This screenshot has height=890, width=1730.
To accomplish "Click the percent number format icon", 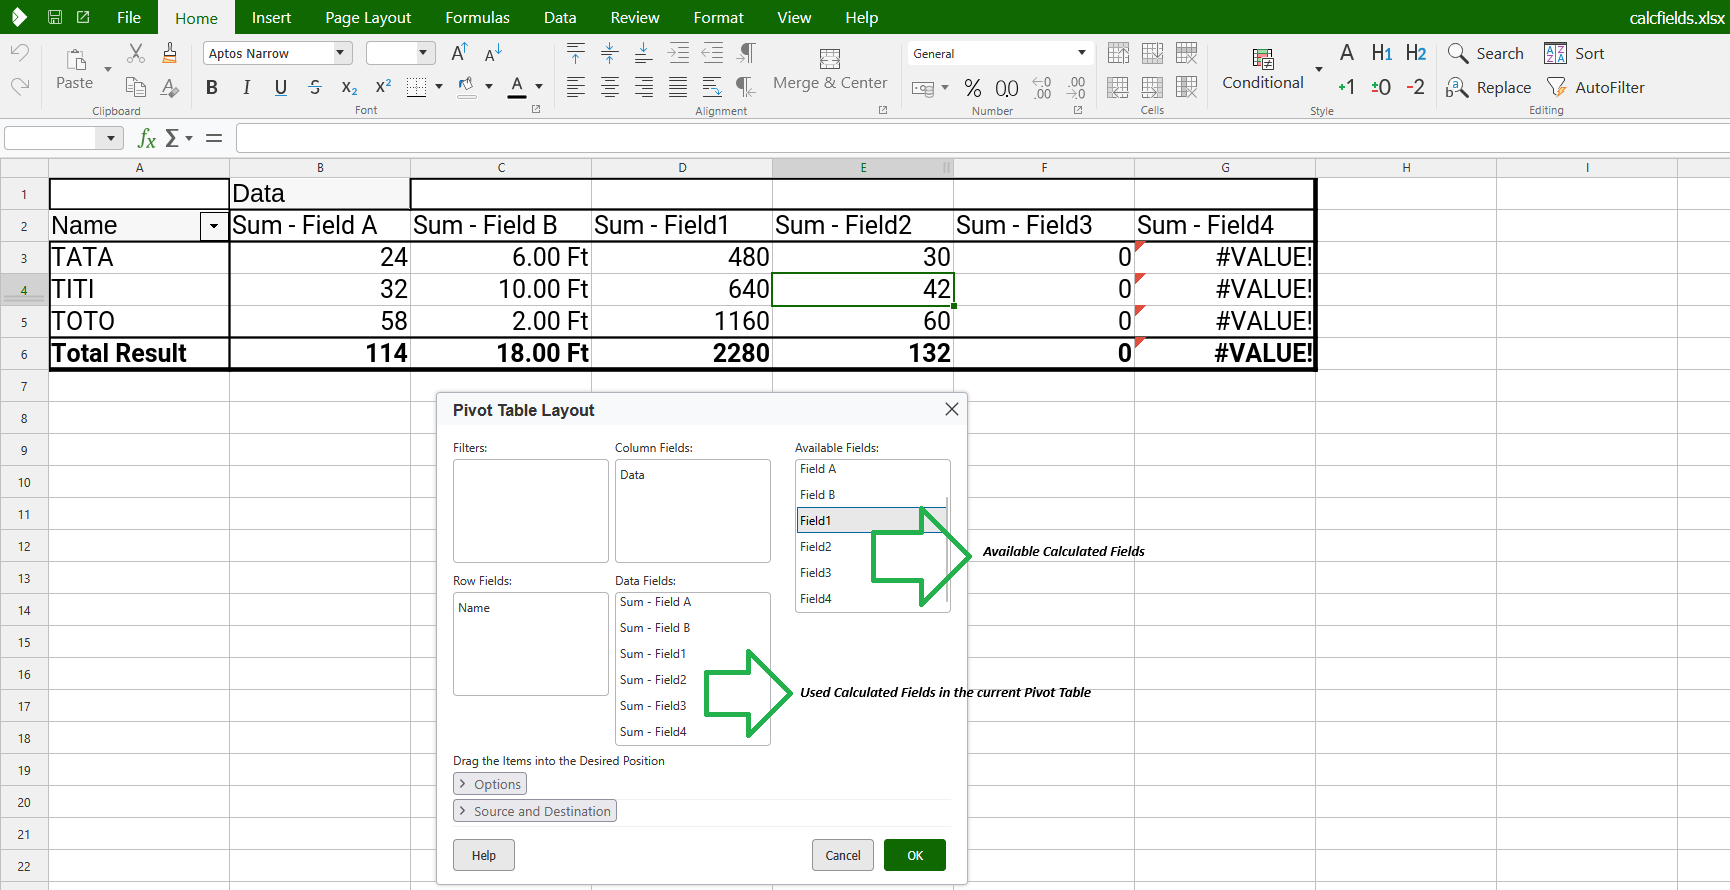I will (x=972, y=88).
